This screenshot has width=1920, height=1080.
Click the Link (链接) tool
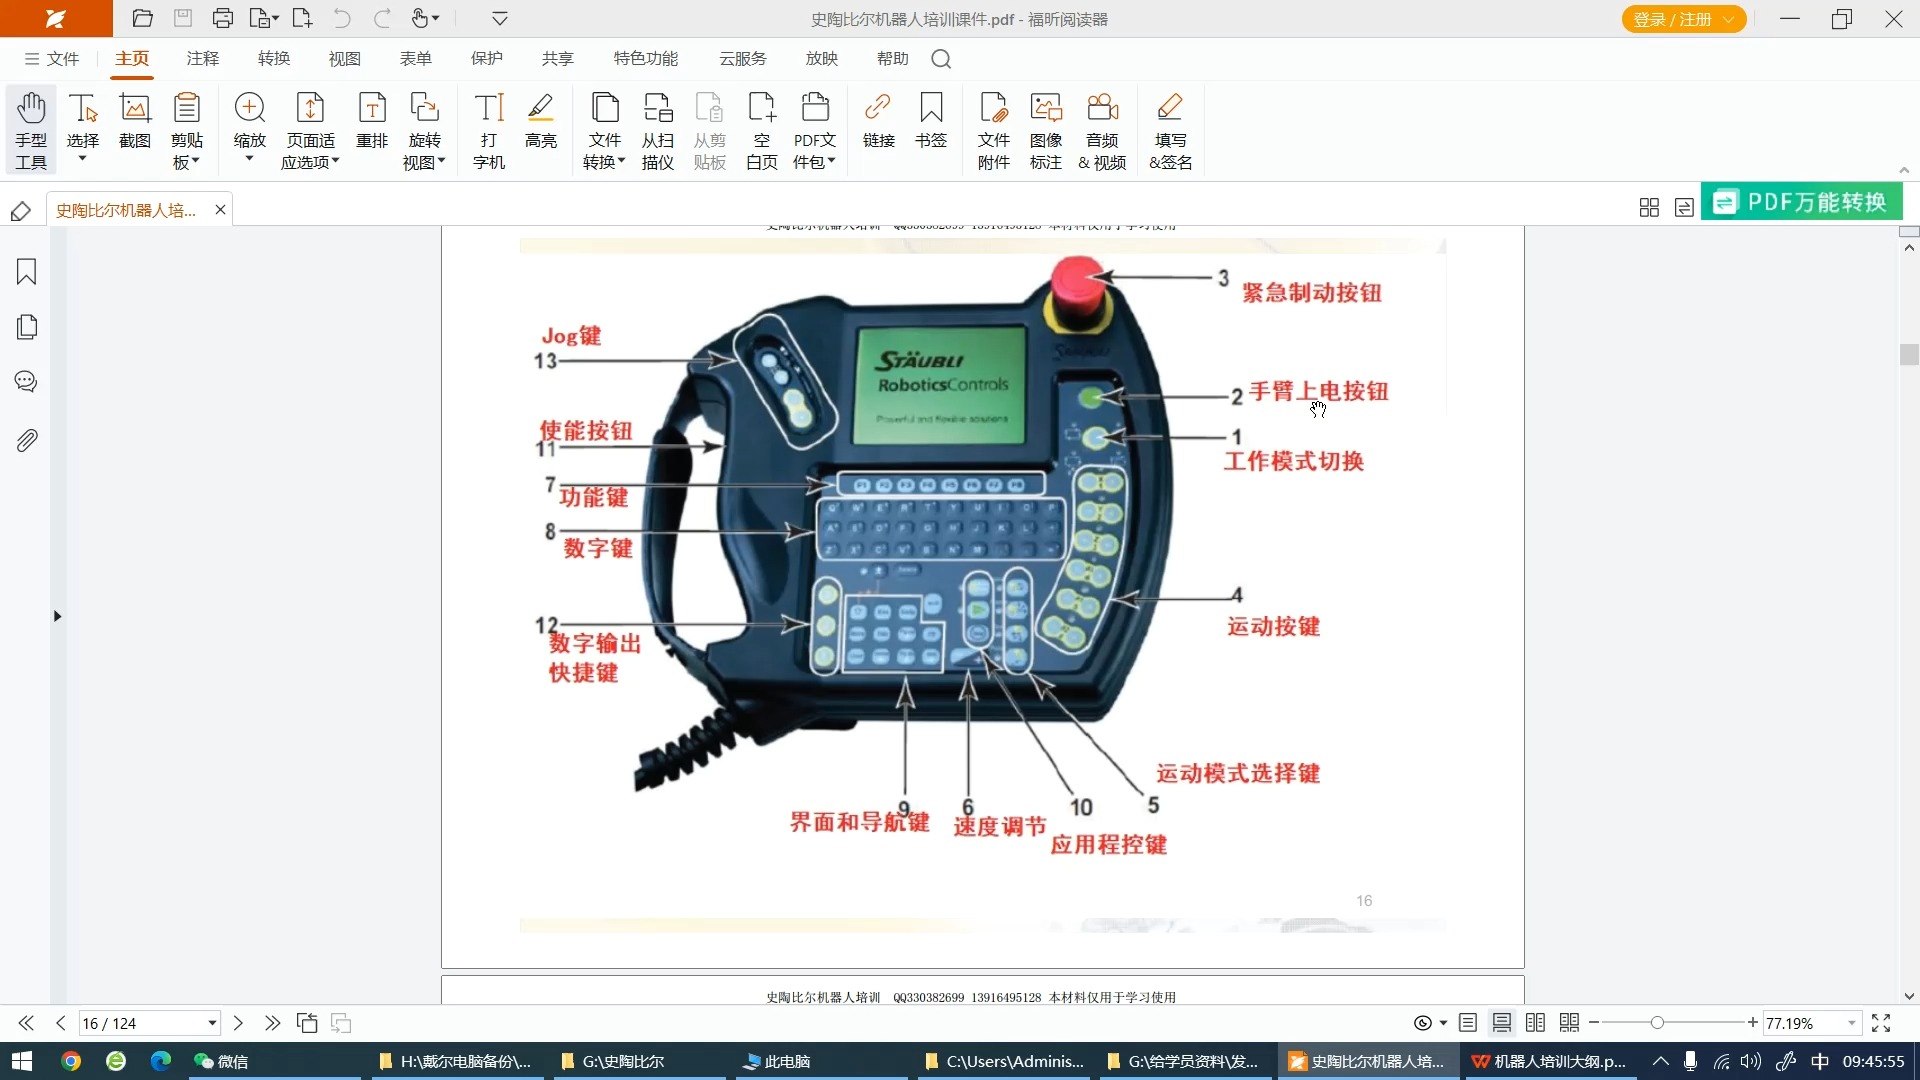[x=879, y=122]
